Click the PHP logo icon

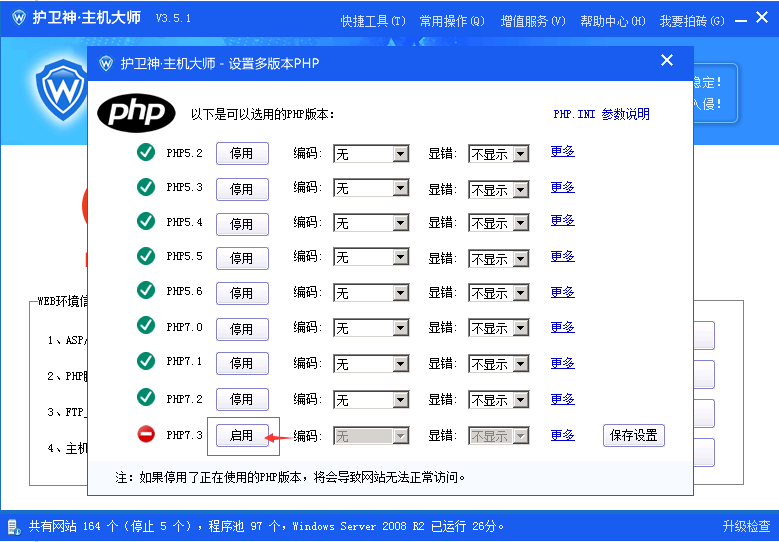(x=136, y=113)
